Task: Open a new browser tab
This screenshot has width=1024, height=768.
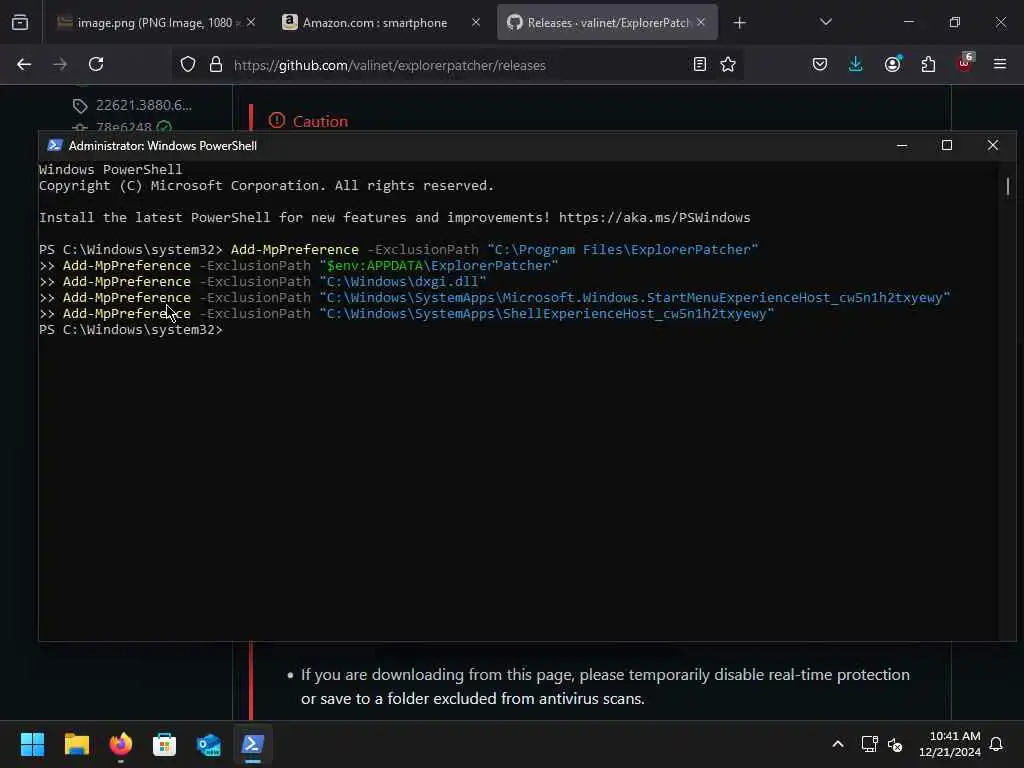Action: (x=739, y=23)
